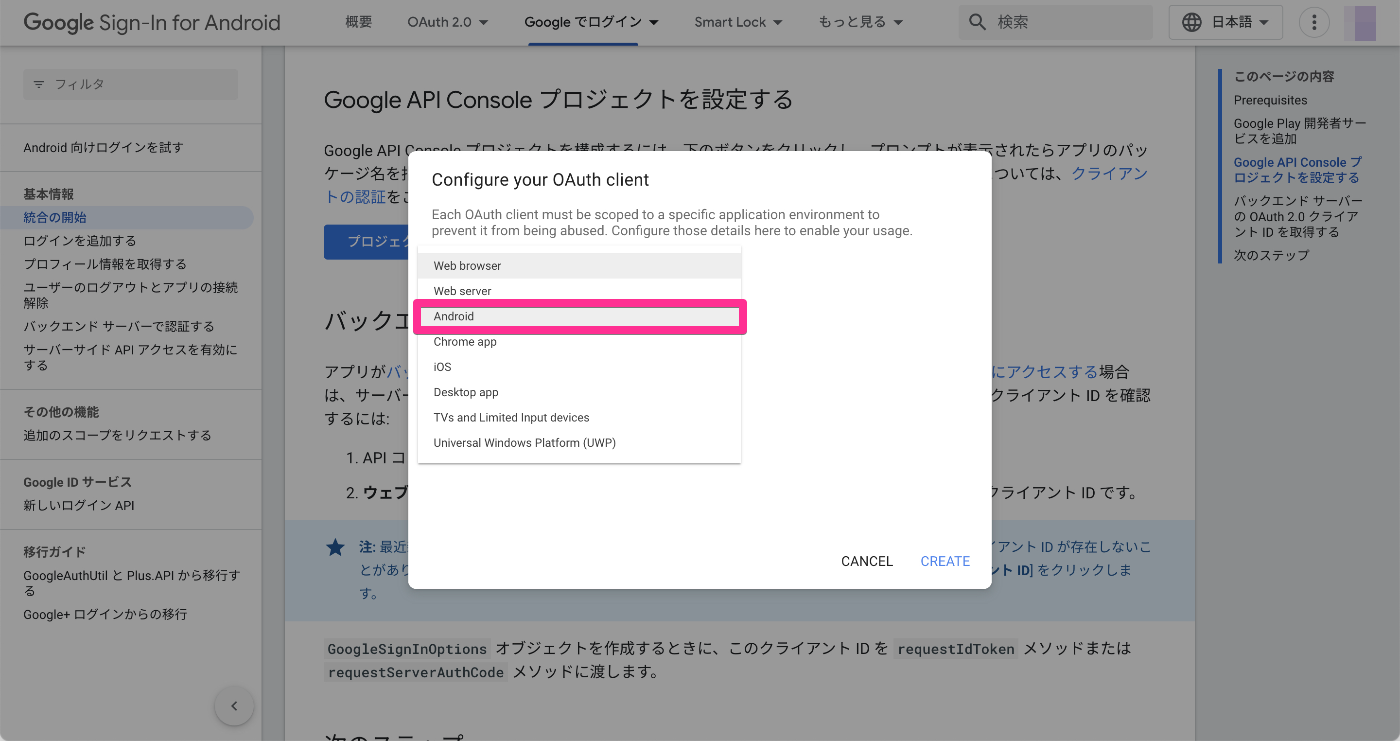Screen dimensions: 1400x741
Task: Open 追加のスコープをリクエストする
Action: point(118,436)
